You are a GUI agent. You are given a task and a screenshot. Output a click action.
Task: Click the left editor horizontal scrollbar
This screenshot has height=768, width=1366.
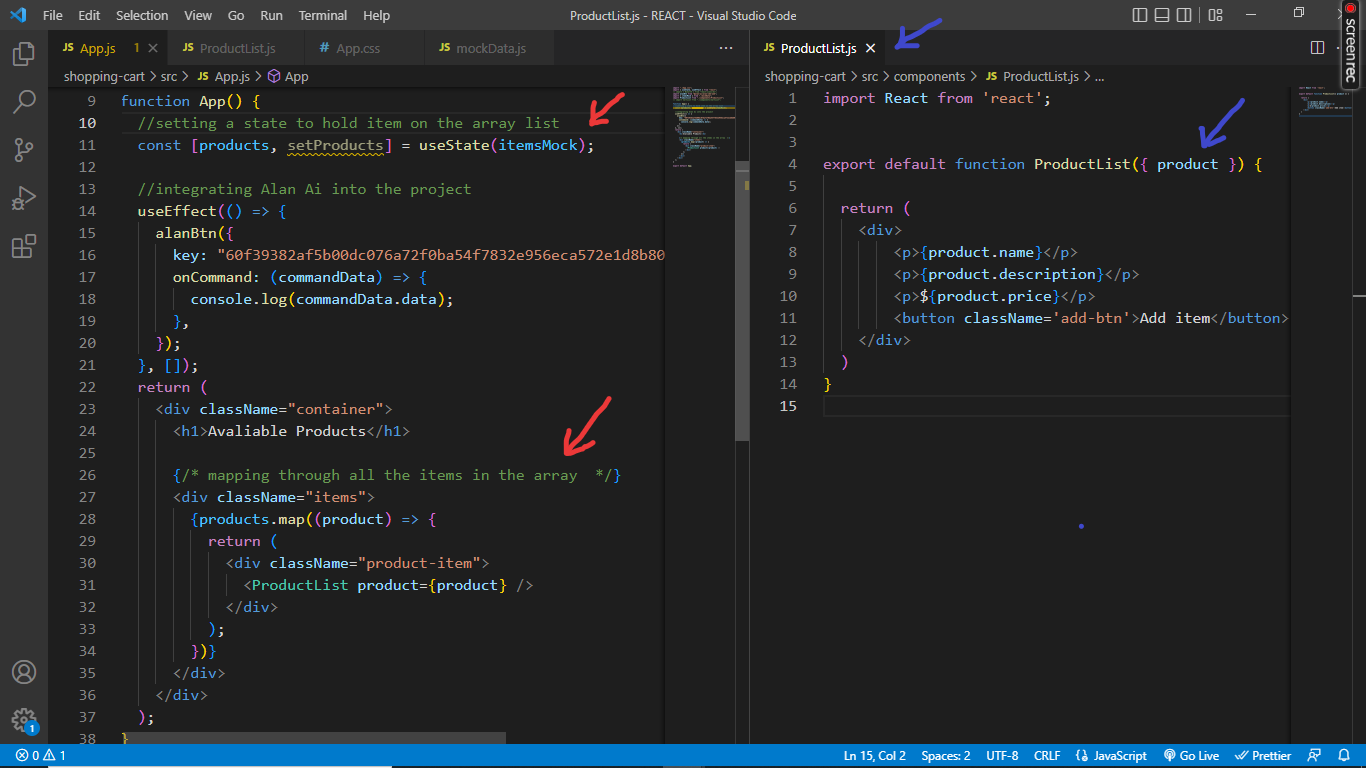[x=313, y=738]
